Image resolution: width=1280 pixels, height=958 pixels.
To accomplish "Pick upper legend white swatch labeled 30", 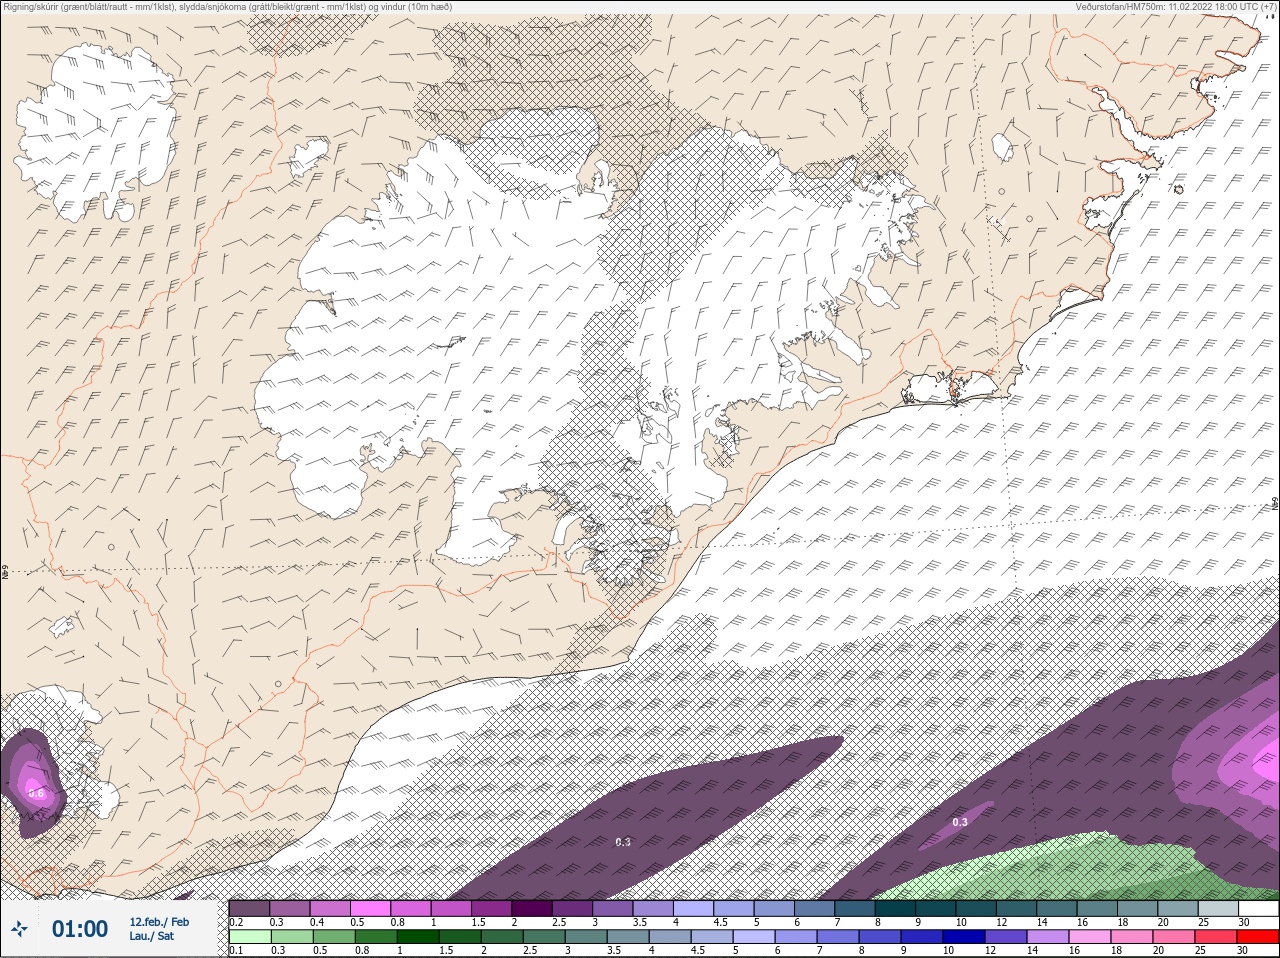I will point(1258,908).
